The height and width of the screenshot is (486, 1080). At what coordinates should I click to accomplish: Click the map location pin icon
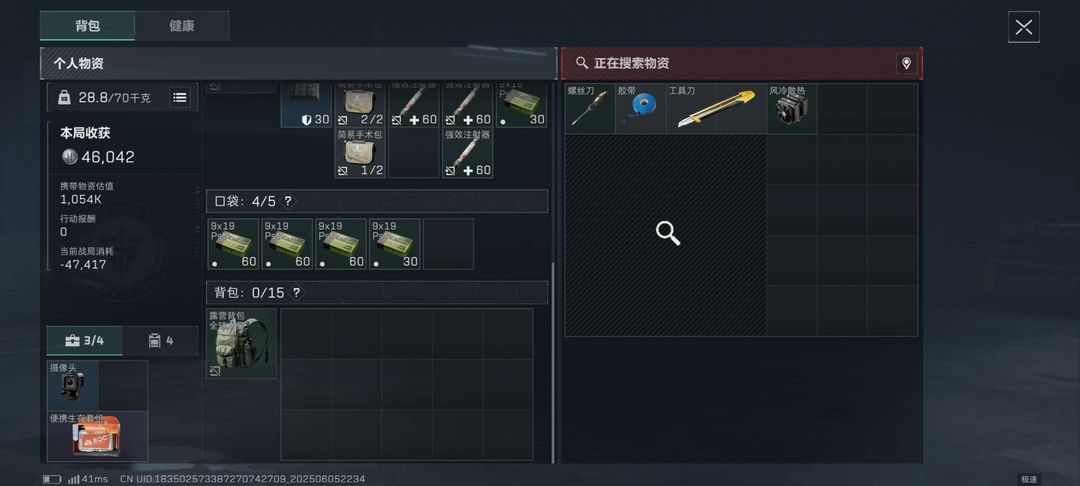[906, 63]
